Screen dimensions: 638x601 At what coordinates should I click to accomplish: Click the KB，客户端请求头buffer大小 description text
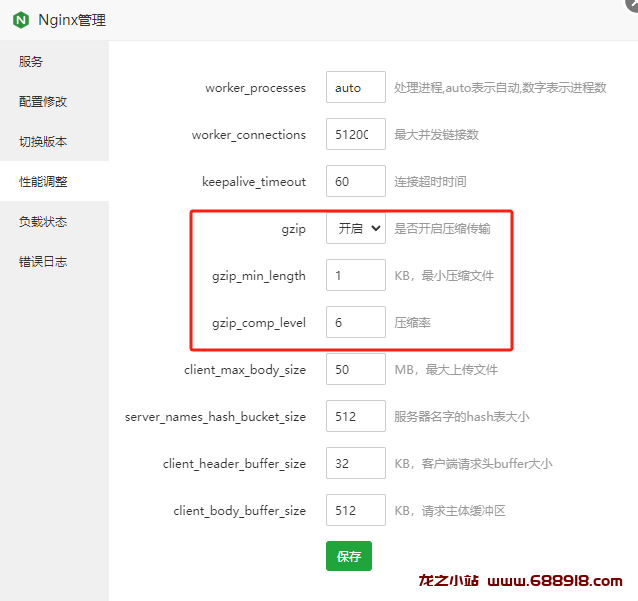[x=473, y=463]
